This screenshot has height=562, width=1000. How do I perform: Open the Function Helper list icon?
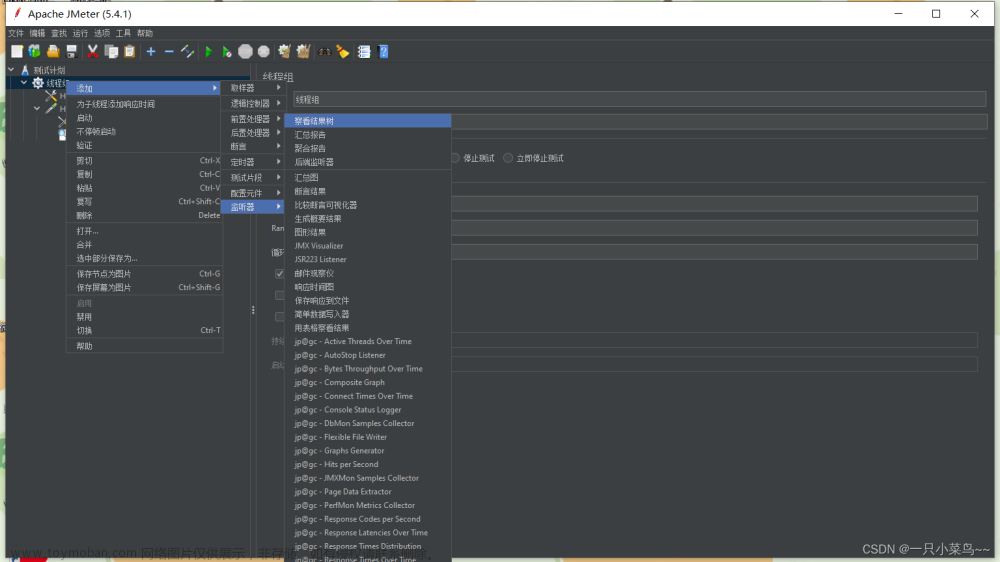tap(364, 52)
